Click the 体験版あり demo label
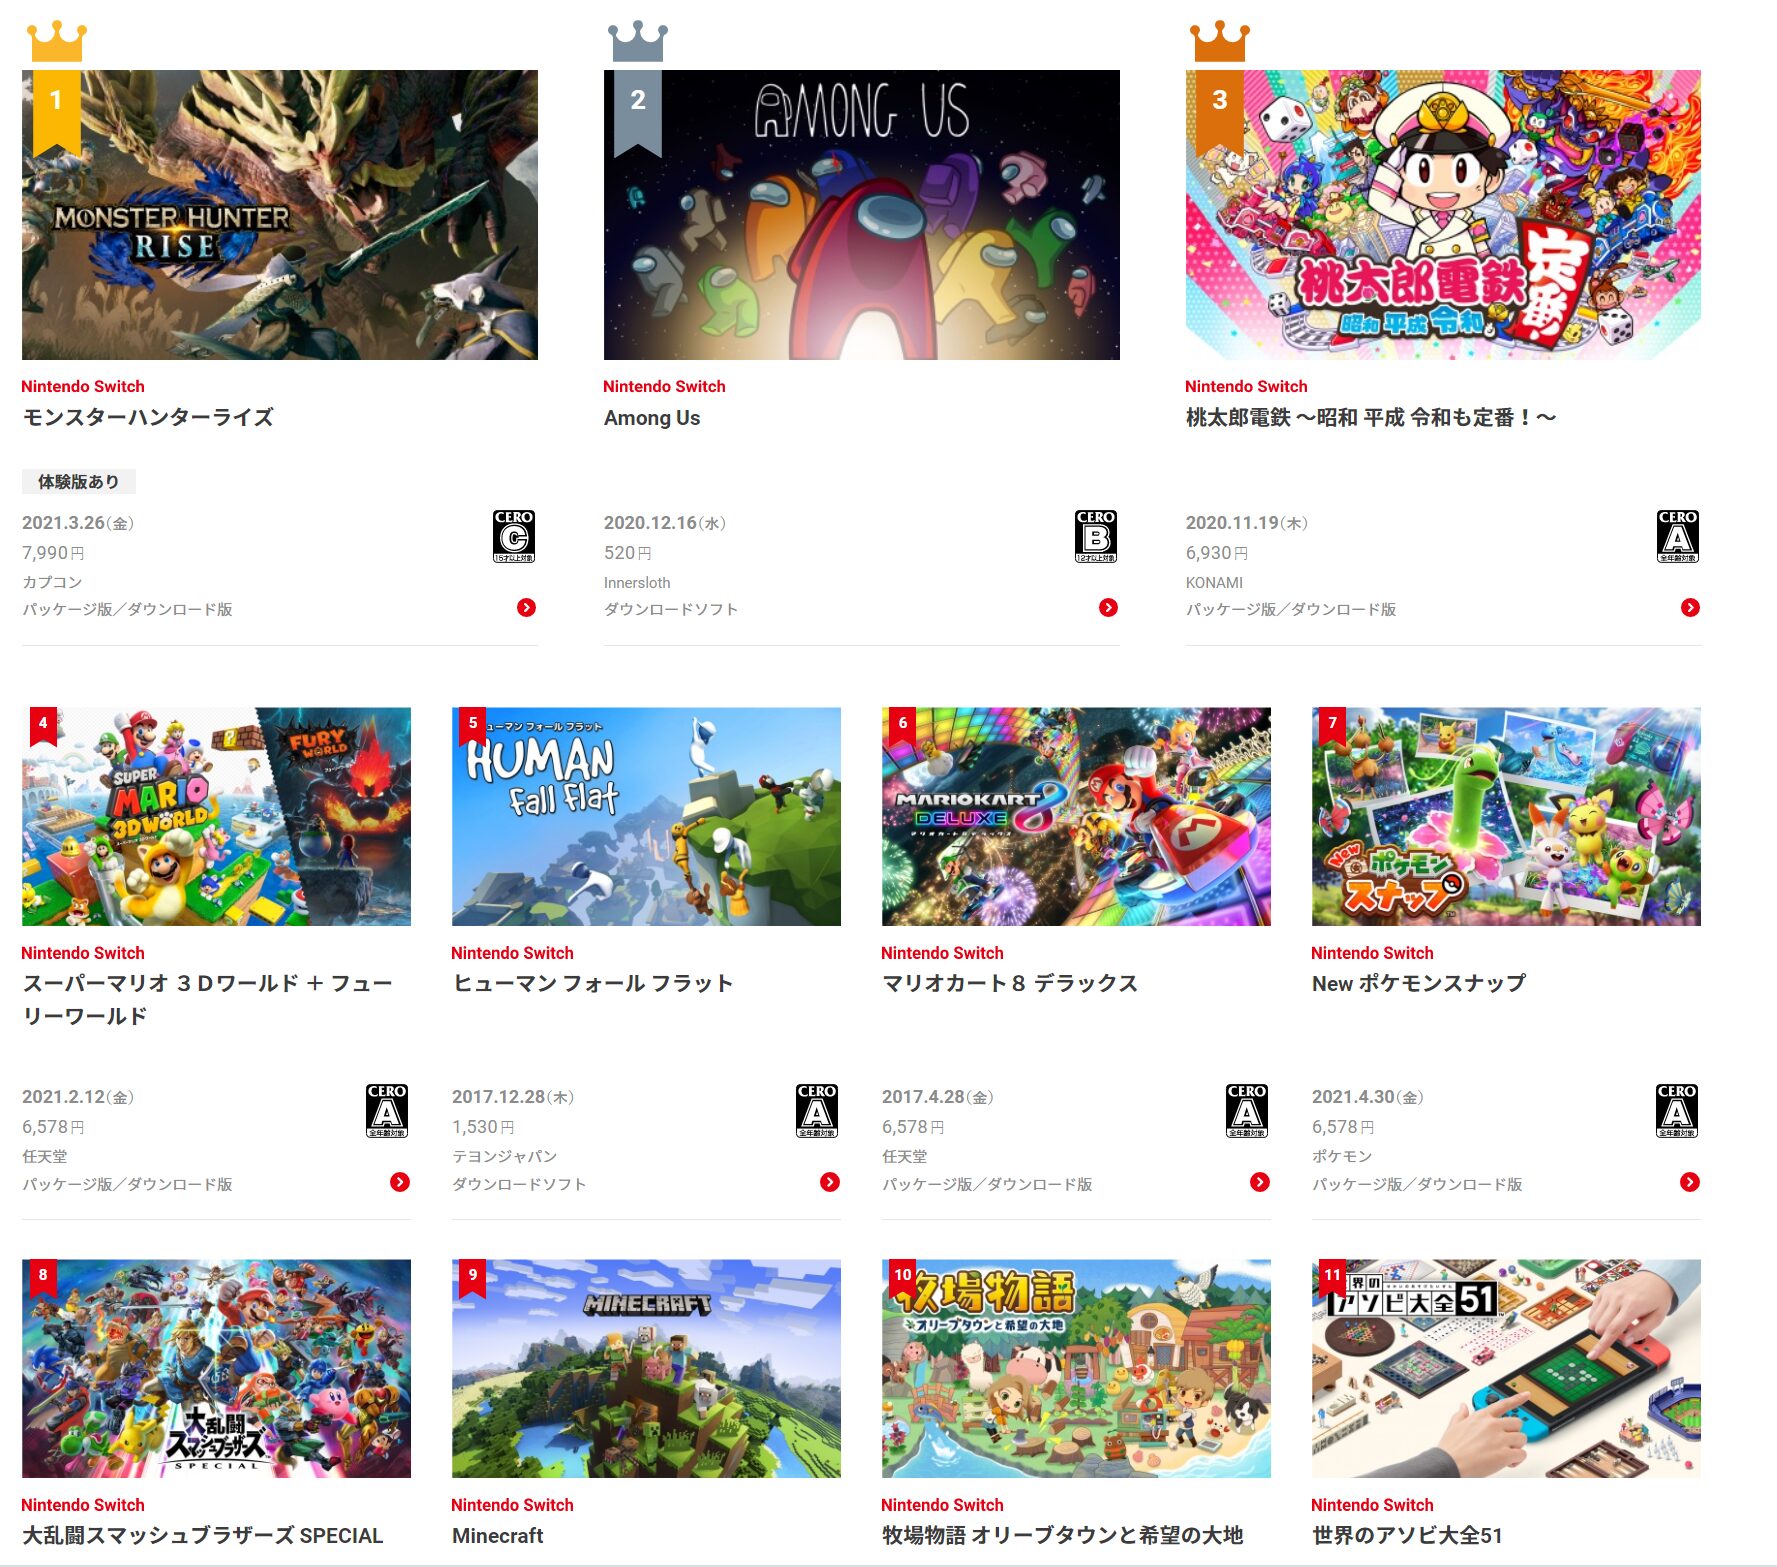 [79, 482]
